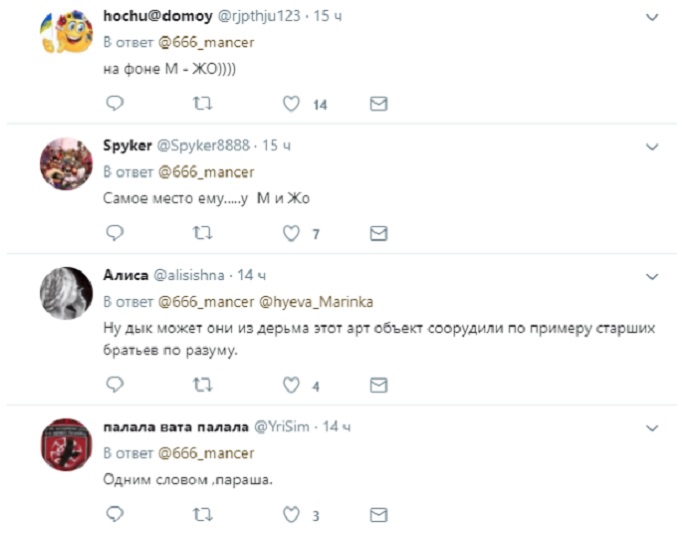Send hochu@domoy's tweet via direct message
677x534 pixels.
(379, 104)
